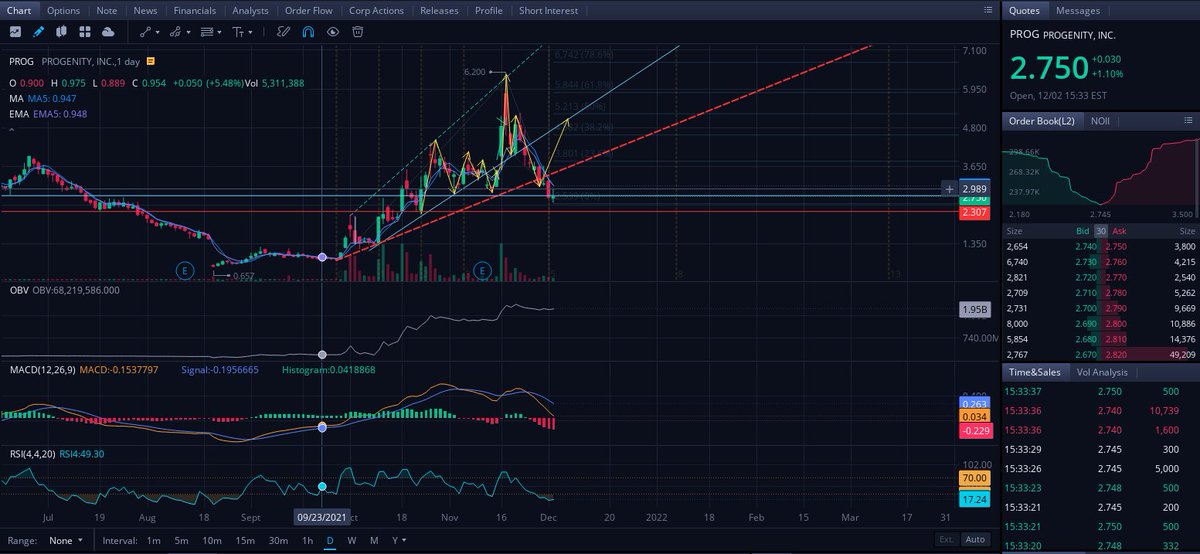Click the freehand brush tool icon
This screenshot has height=554, width=1200.
pyautogui.click(x=283, y=31)
